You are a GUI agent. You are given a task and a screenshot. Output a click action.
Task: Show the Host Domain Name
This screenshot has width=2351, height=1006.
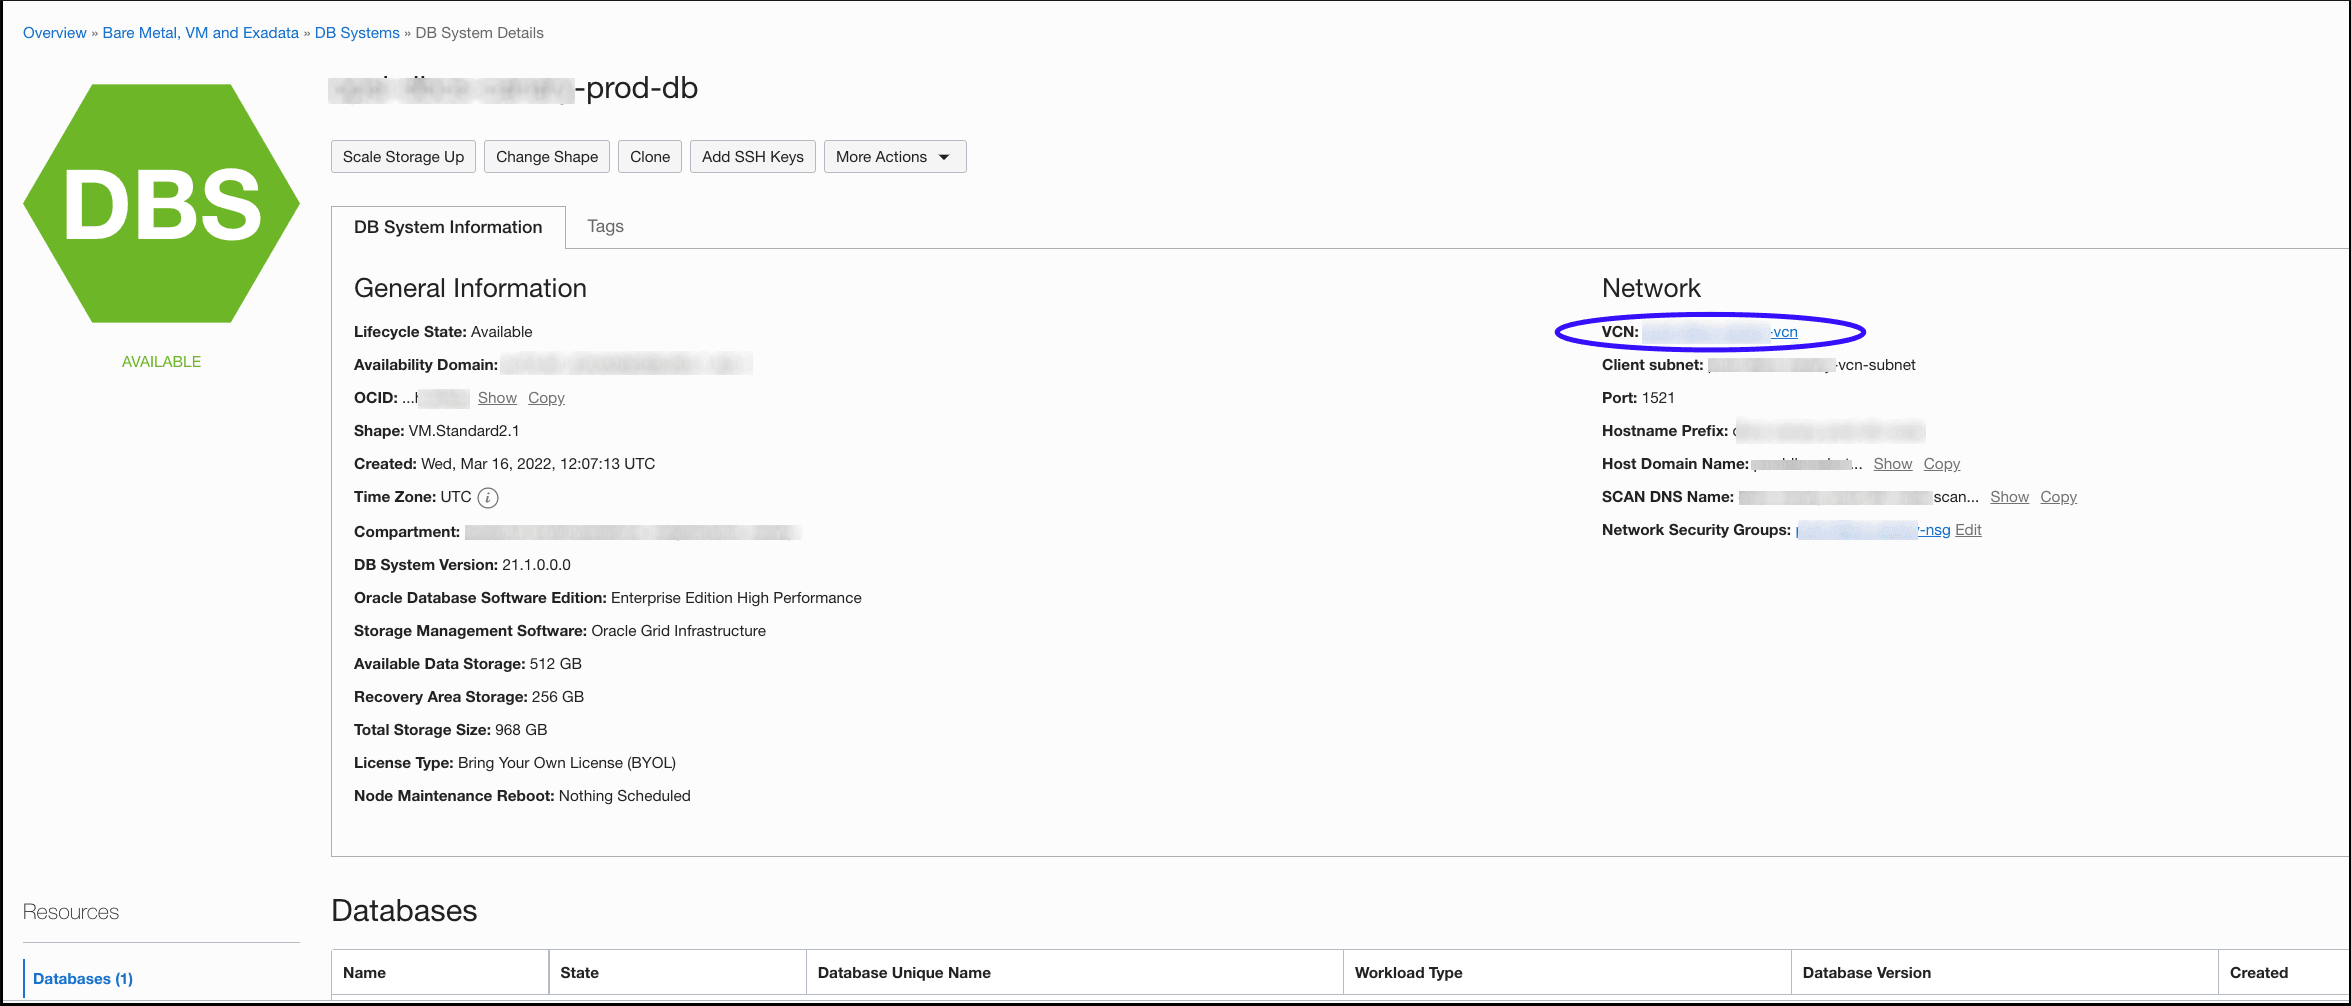[1892, 463]
